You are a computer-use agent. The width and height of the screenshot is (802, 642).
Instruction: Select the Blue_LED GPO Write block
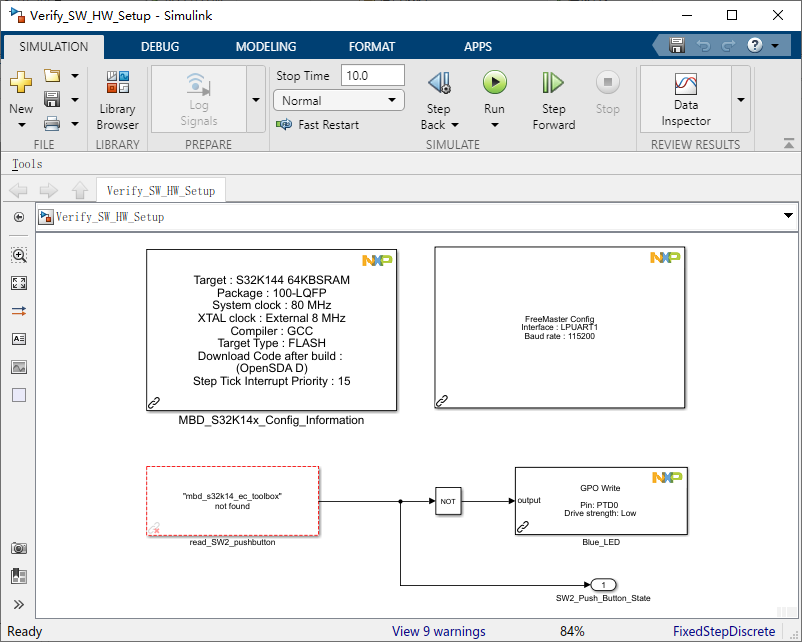pyautogui.click(x=601, y=501)
